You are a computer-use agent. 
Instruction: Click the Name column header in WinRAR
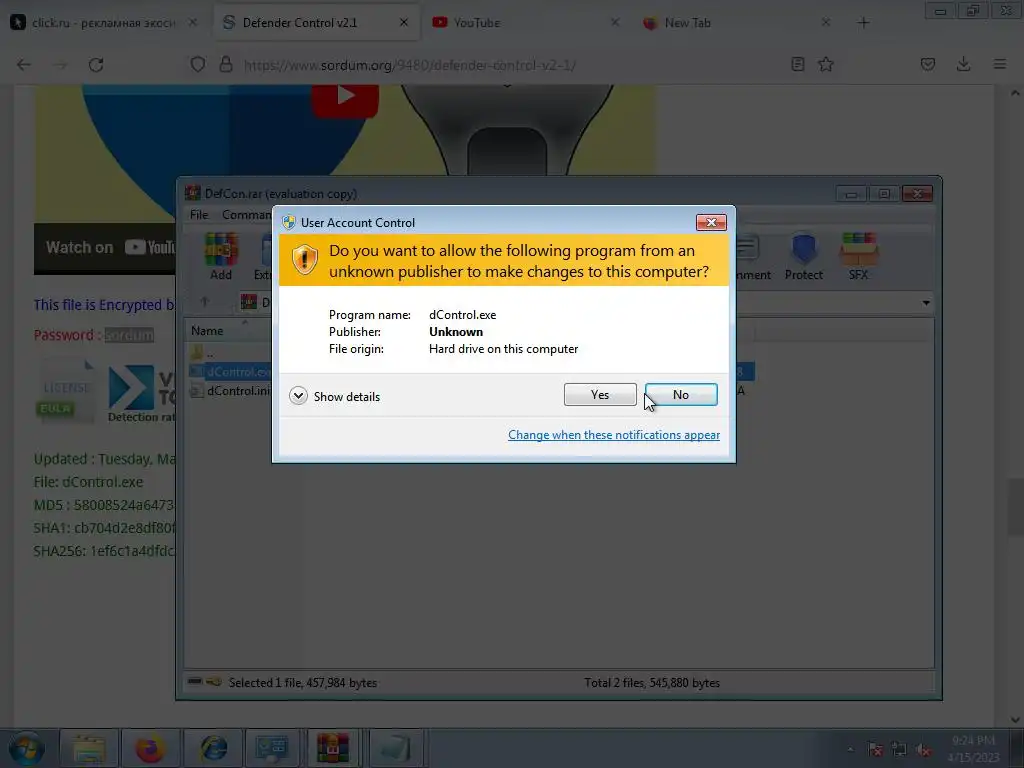tap(207, 331)
